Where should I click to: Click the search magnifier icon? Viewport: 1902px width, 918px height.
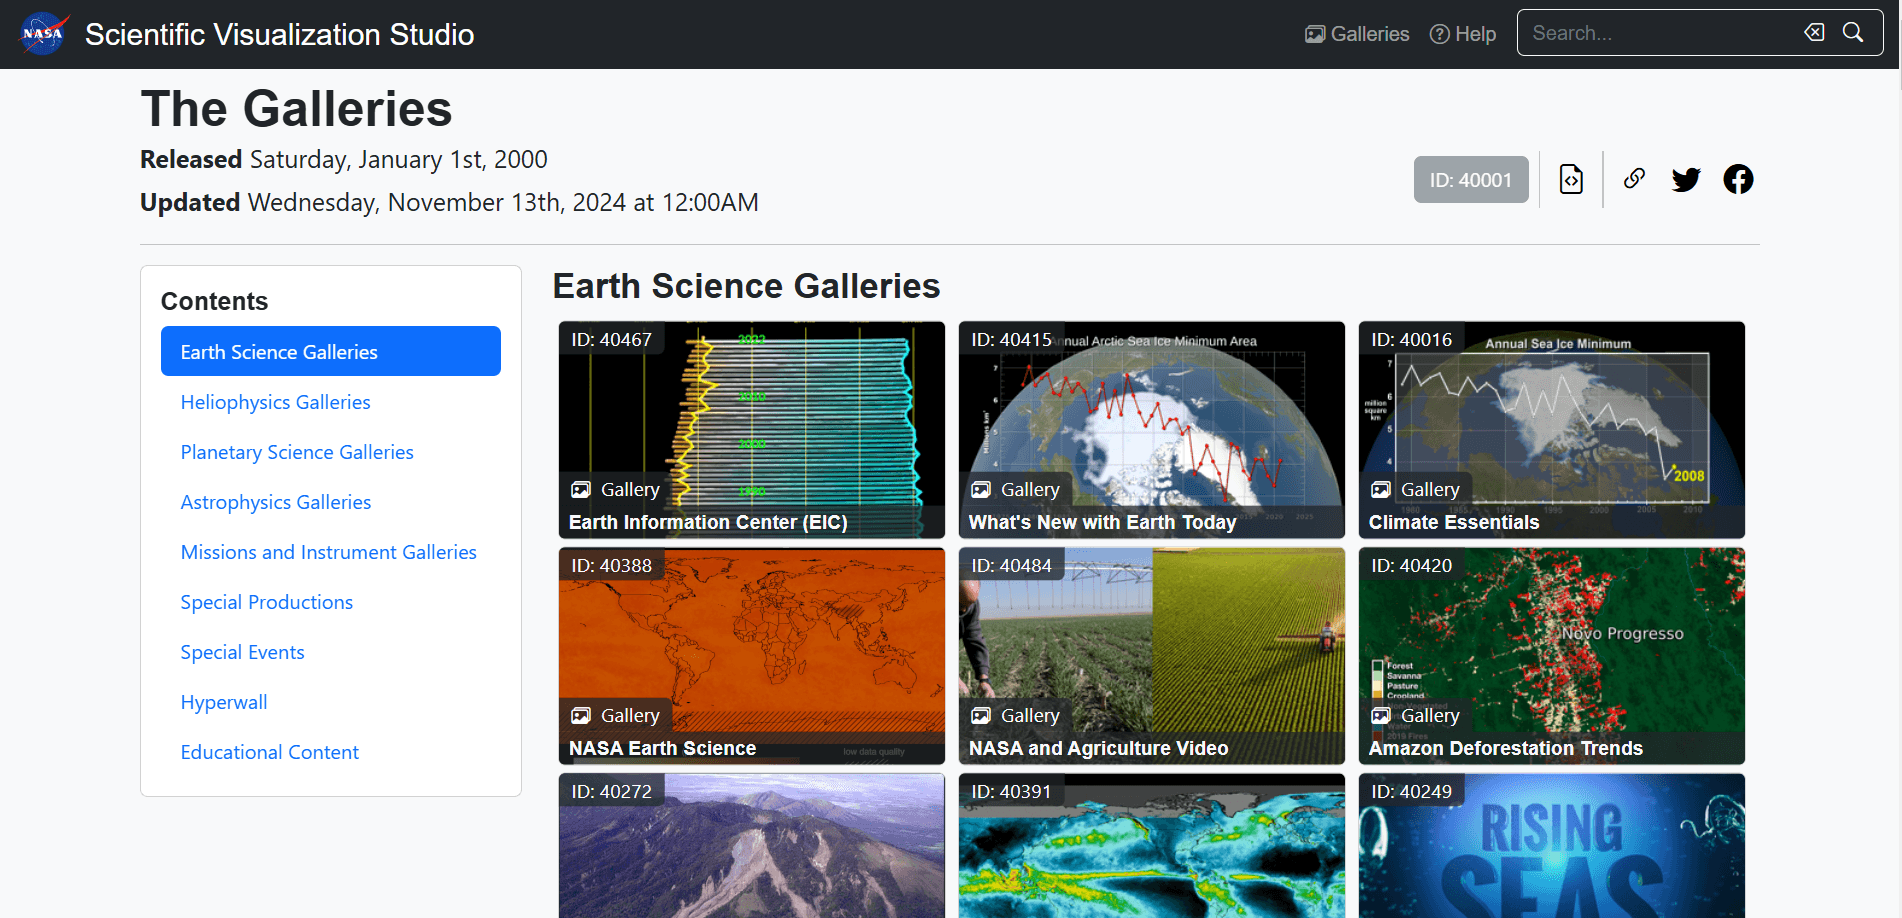[1853, 33]
